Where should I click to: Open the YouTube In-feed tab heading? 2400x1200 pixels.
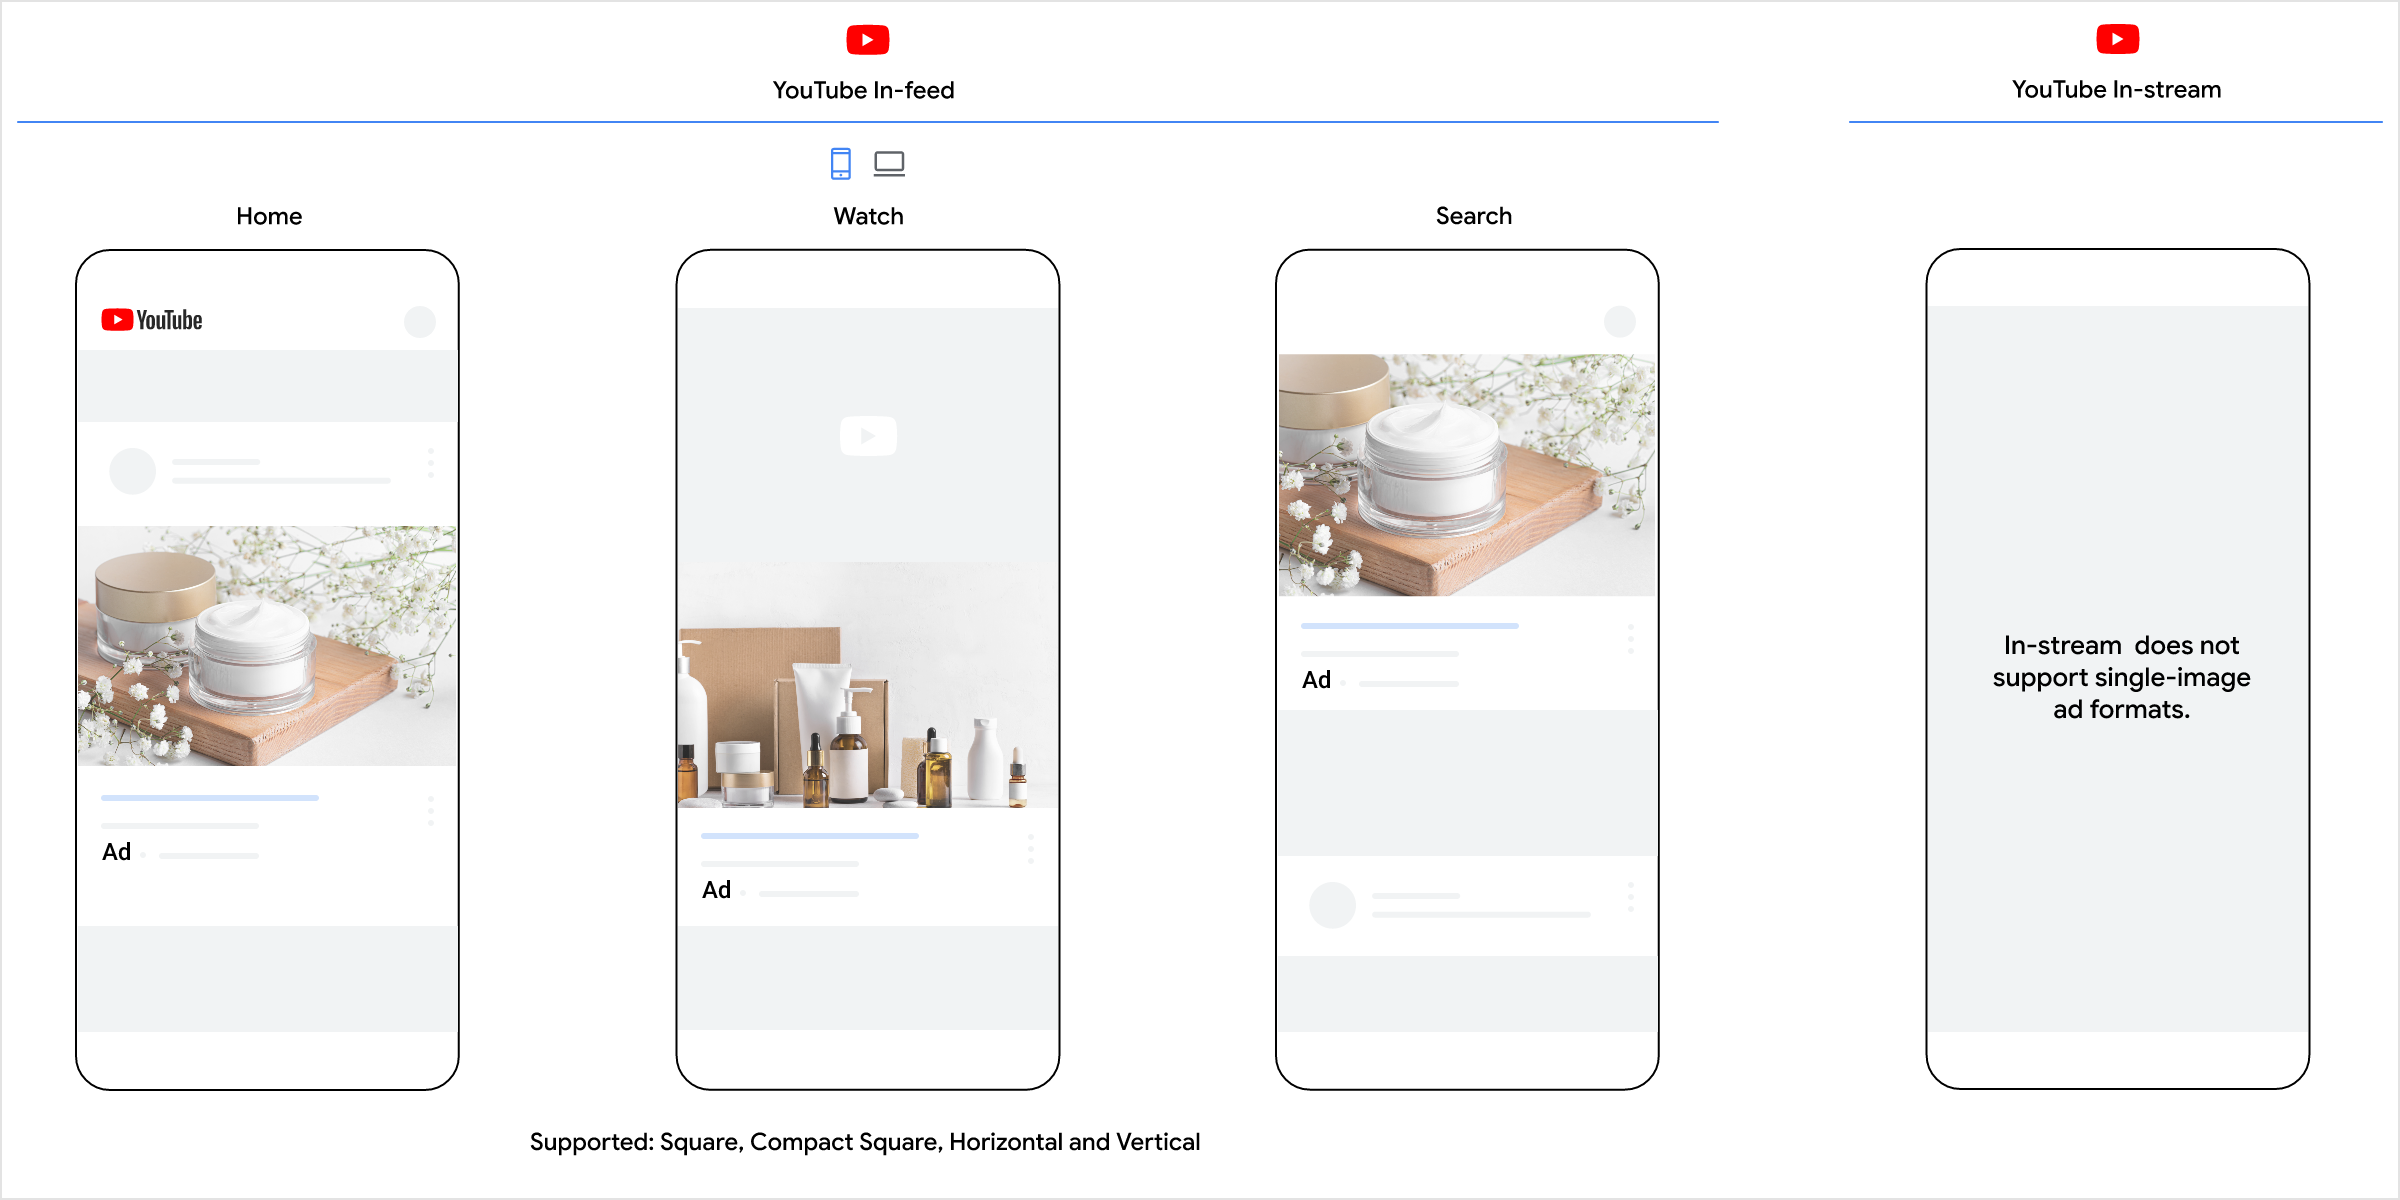[x=863, y=90]
